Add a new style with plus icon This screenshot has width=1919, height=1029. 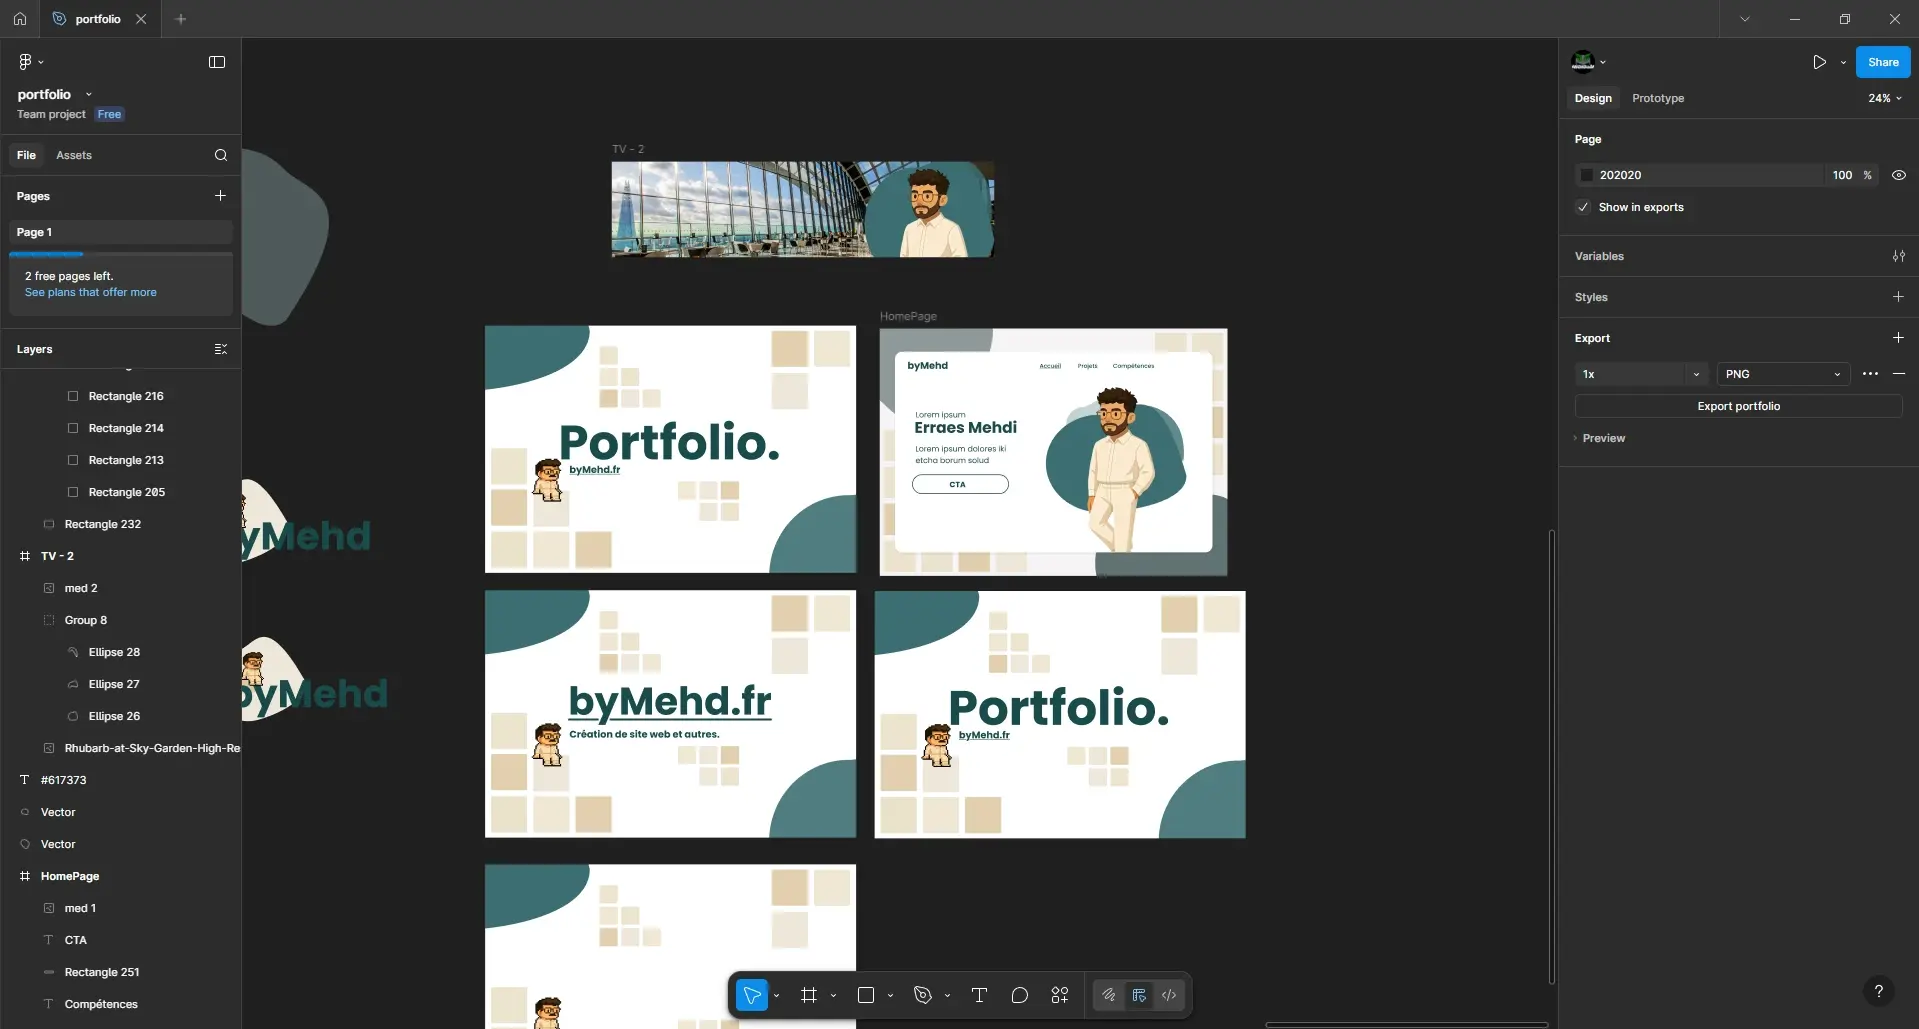pyautogui.click(x=1898, y=297)
